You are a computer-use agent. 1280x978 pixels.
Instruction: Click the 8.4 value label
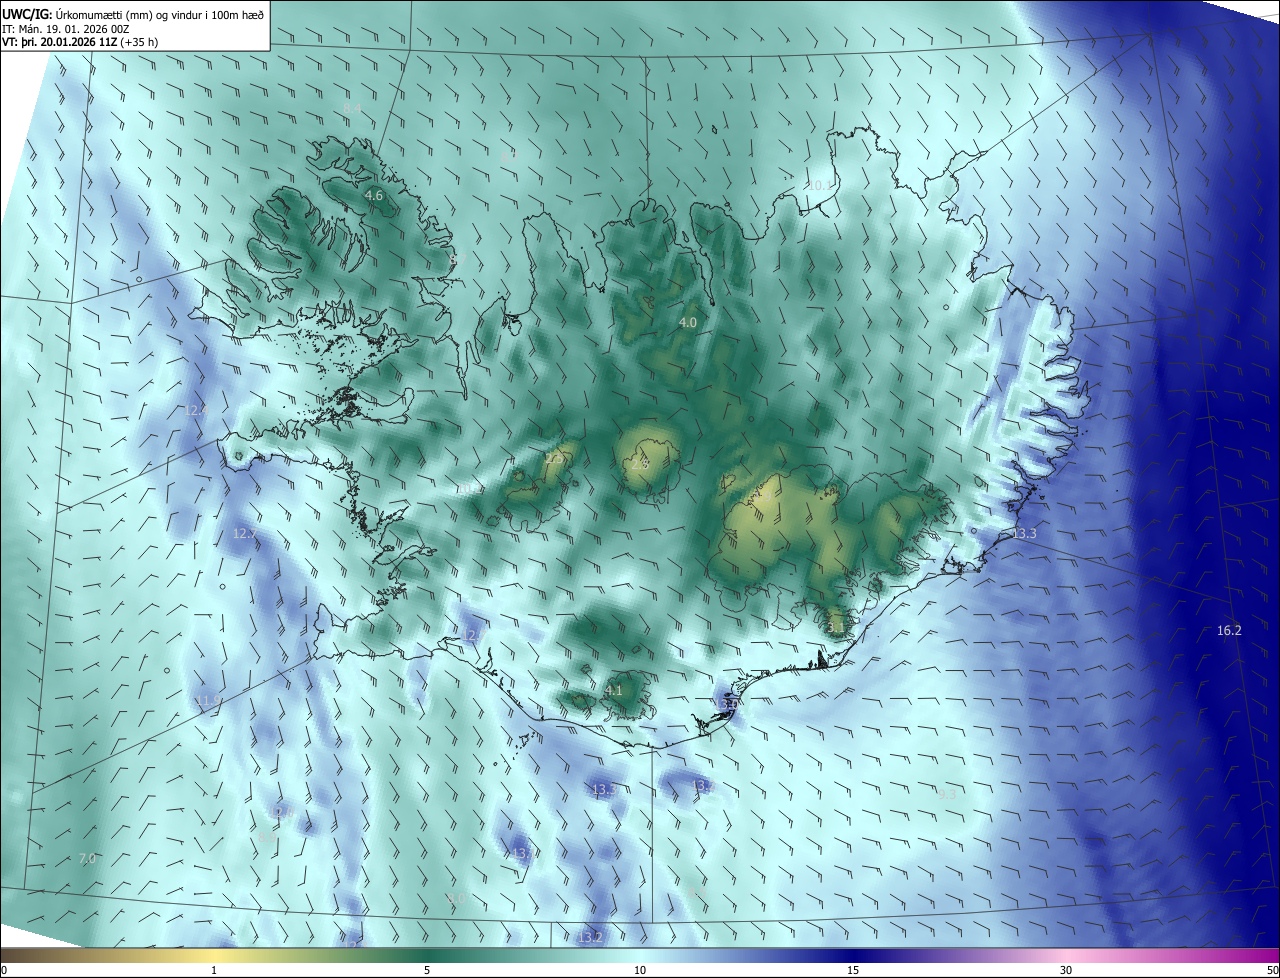(x=352, y=107)
